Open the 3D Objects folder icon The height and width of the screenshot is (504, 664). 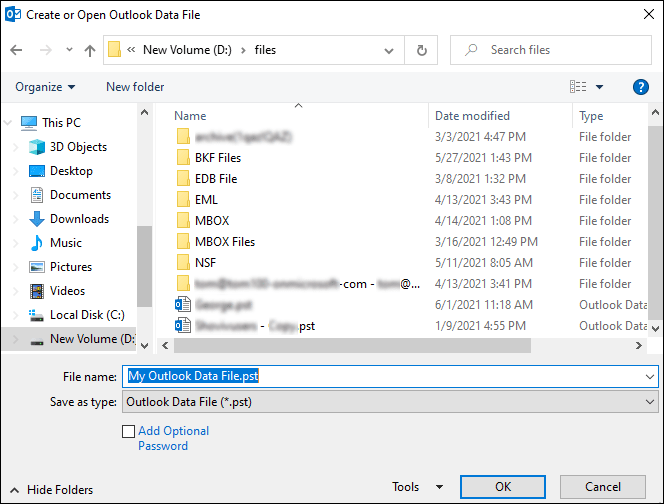pos(37,147)
